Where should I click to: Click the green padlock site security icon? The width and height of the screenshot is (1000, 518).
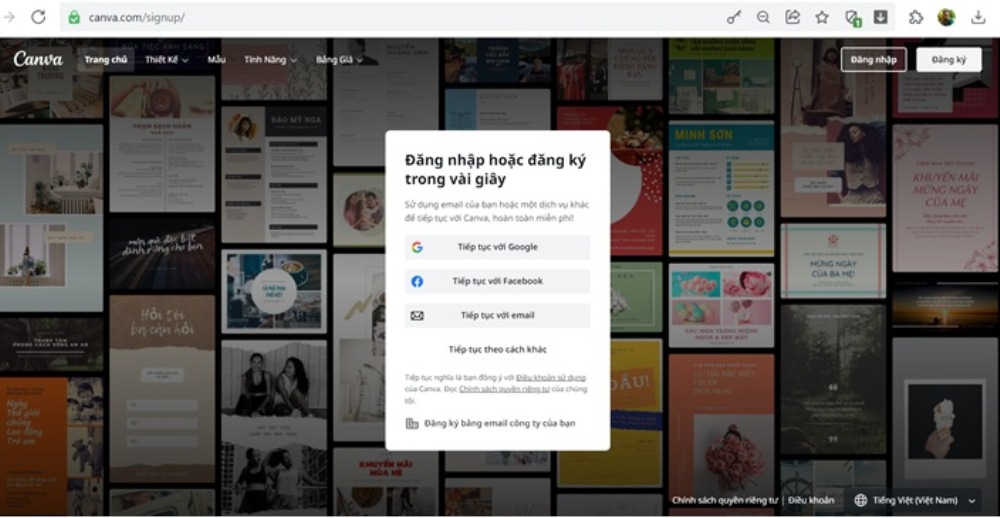(x=75, y=17)
